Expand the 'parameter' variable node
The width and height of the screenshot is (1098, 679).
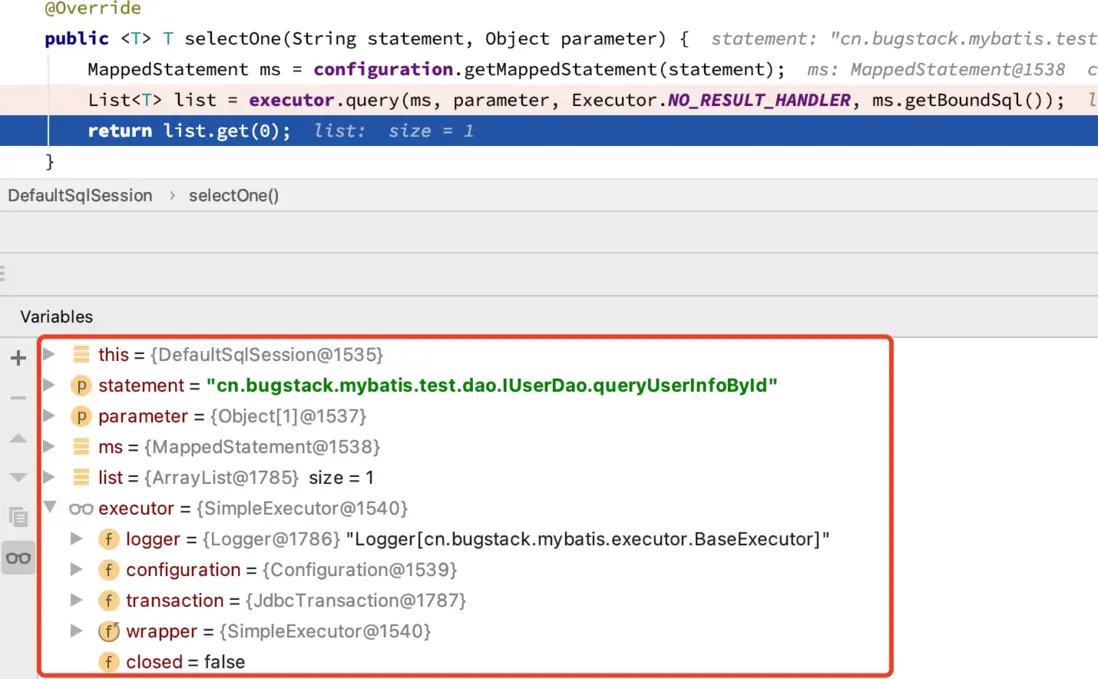coord(49,415)
